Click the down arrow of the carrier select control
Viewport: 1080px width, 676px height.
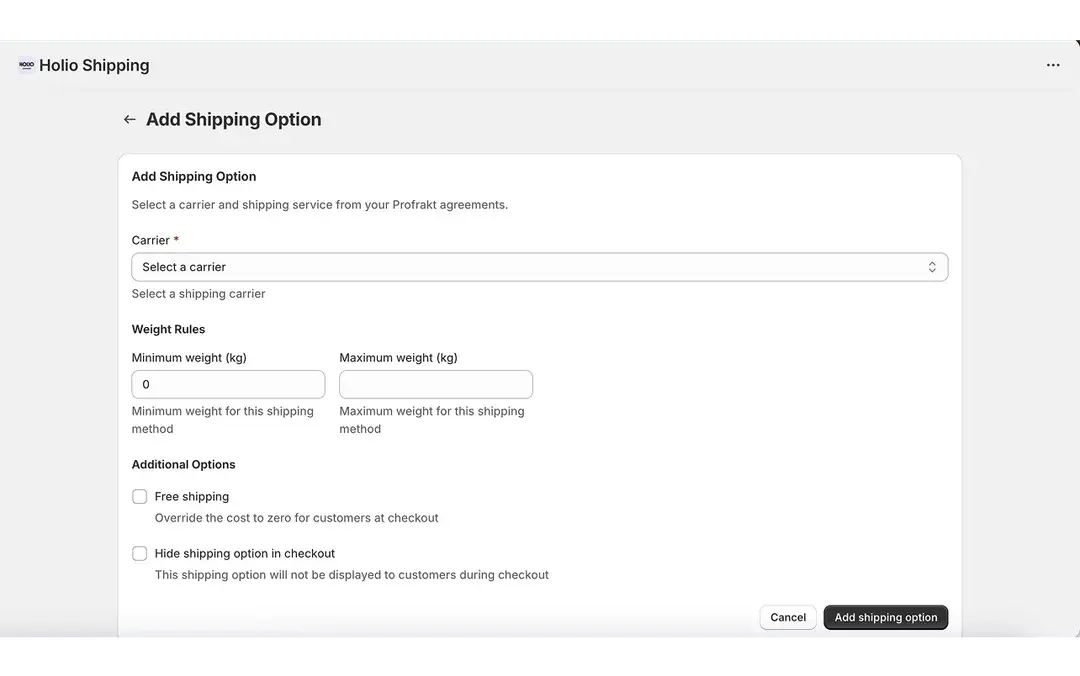pos(932,271)
